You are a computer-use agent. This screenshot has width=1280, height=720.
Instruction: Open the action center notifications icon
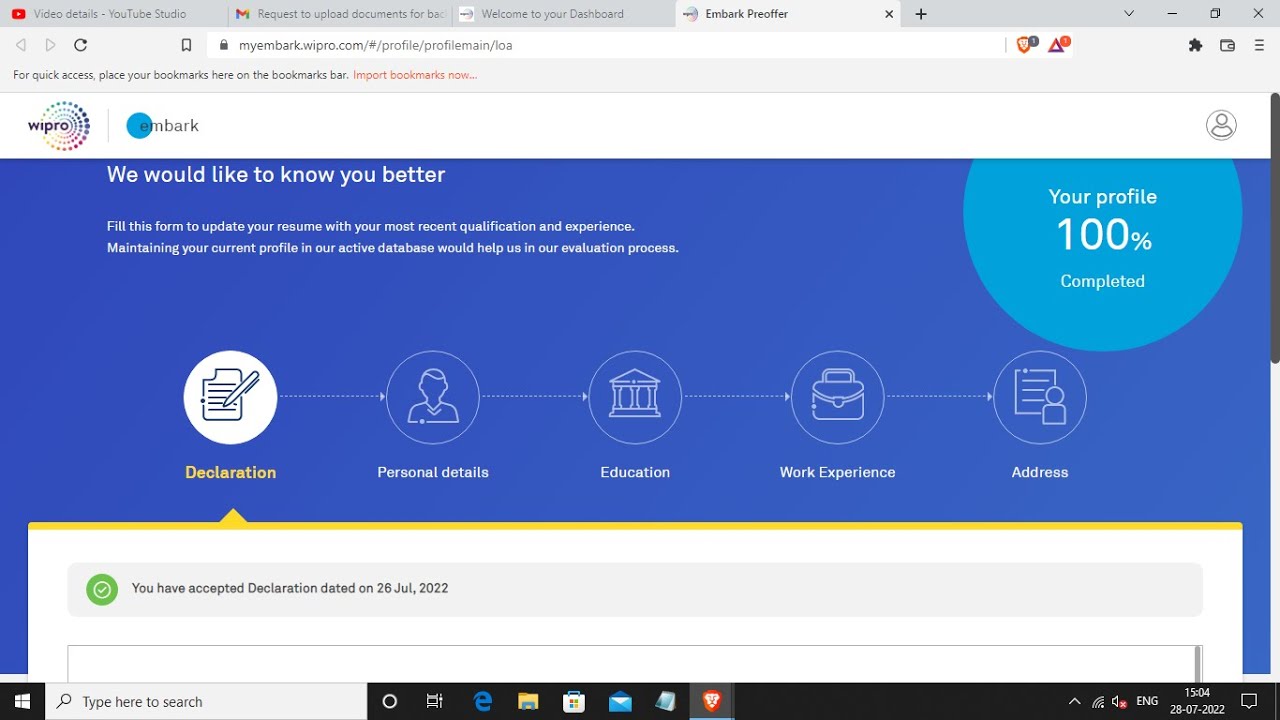coord(1249,702)
